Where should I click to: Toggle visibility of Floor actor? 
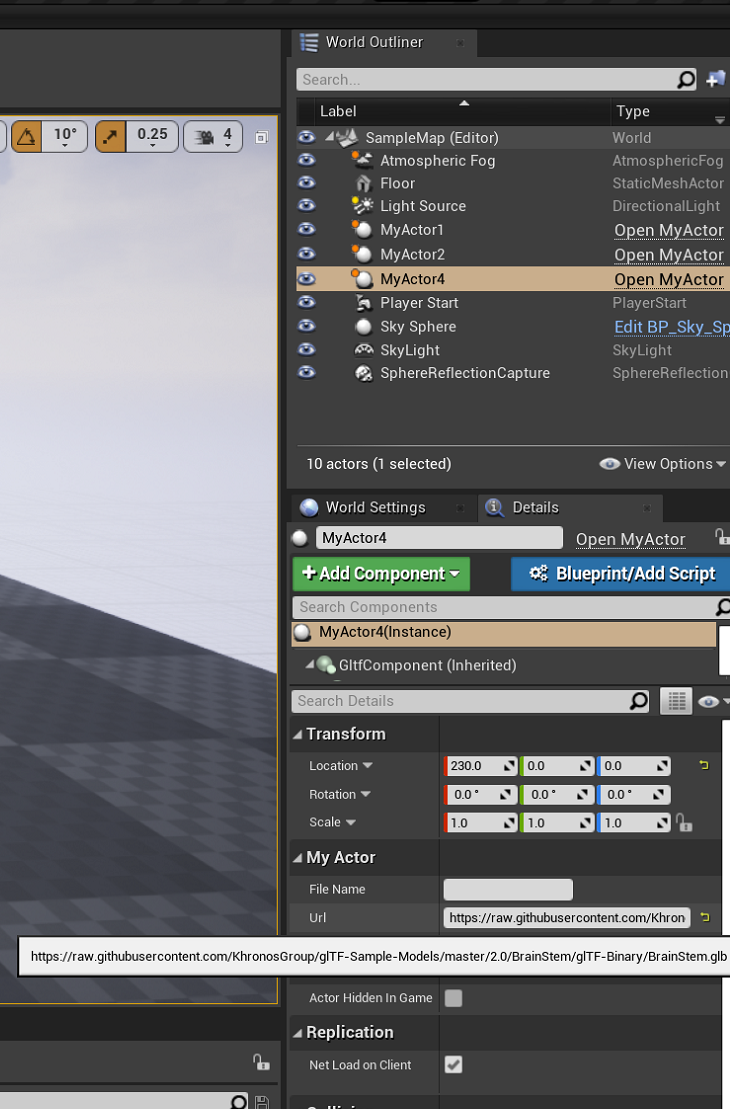306,183
